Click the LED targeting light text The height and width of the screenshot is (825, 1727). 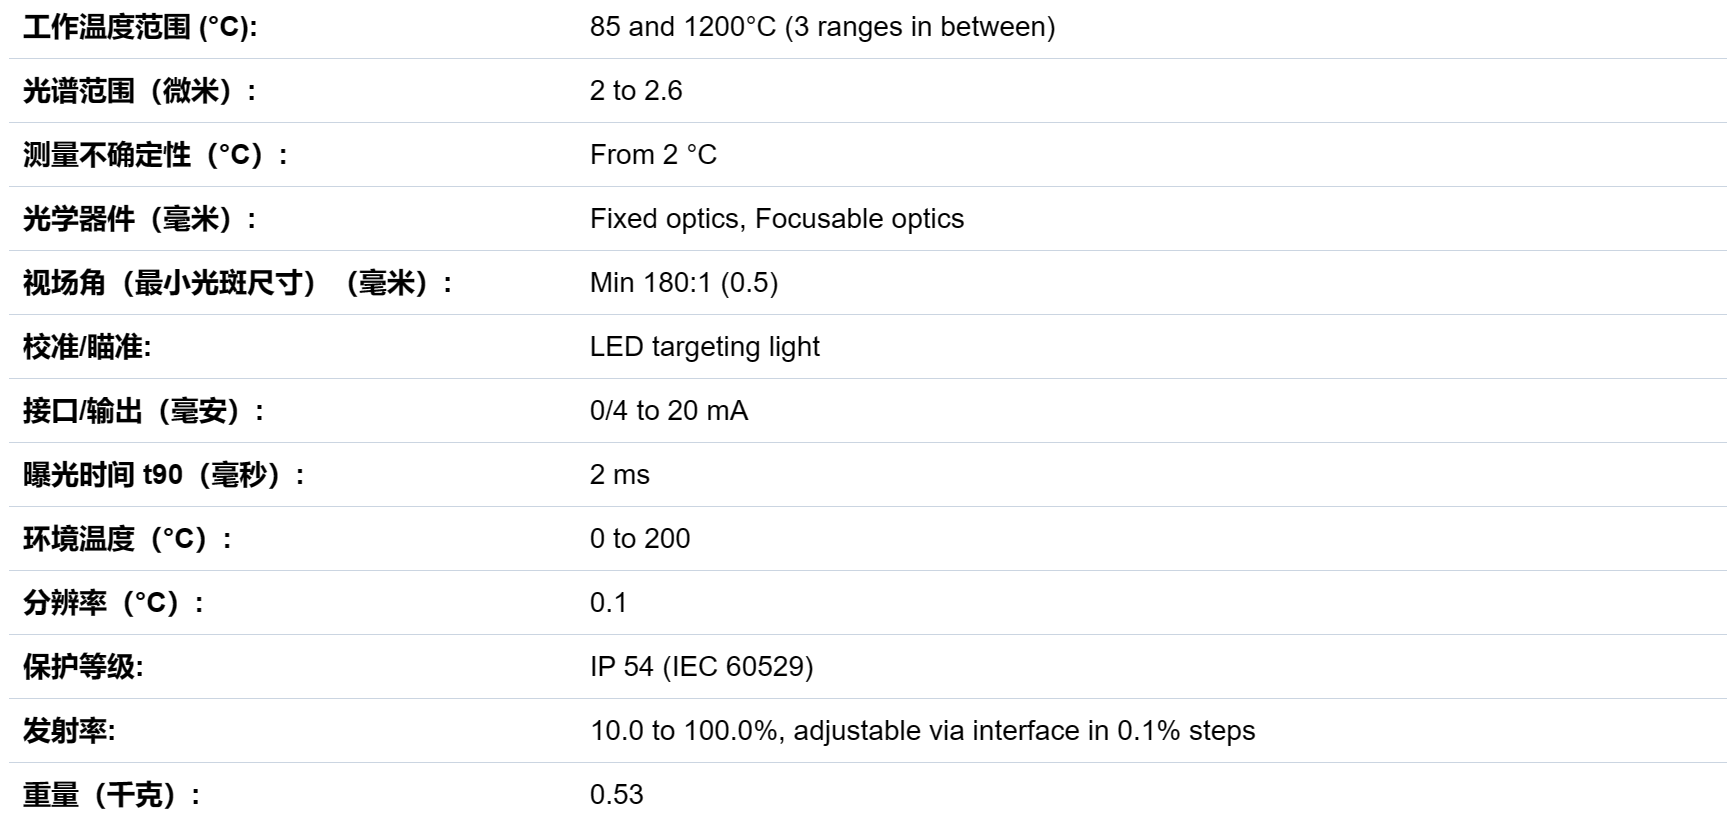pos(705,347)
